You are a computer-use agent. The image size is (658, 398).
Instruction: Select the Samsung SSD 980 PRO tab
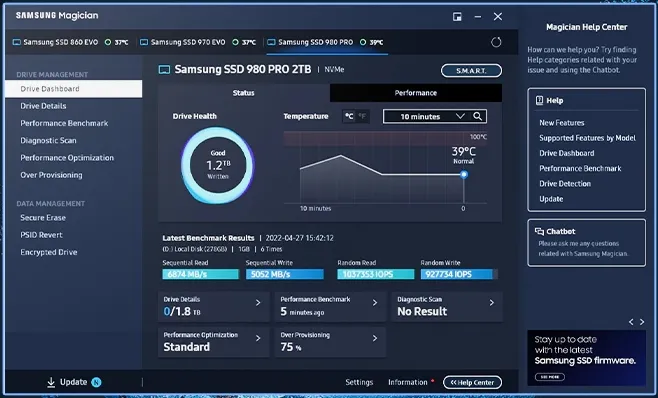click(326, 42)
